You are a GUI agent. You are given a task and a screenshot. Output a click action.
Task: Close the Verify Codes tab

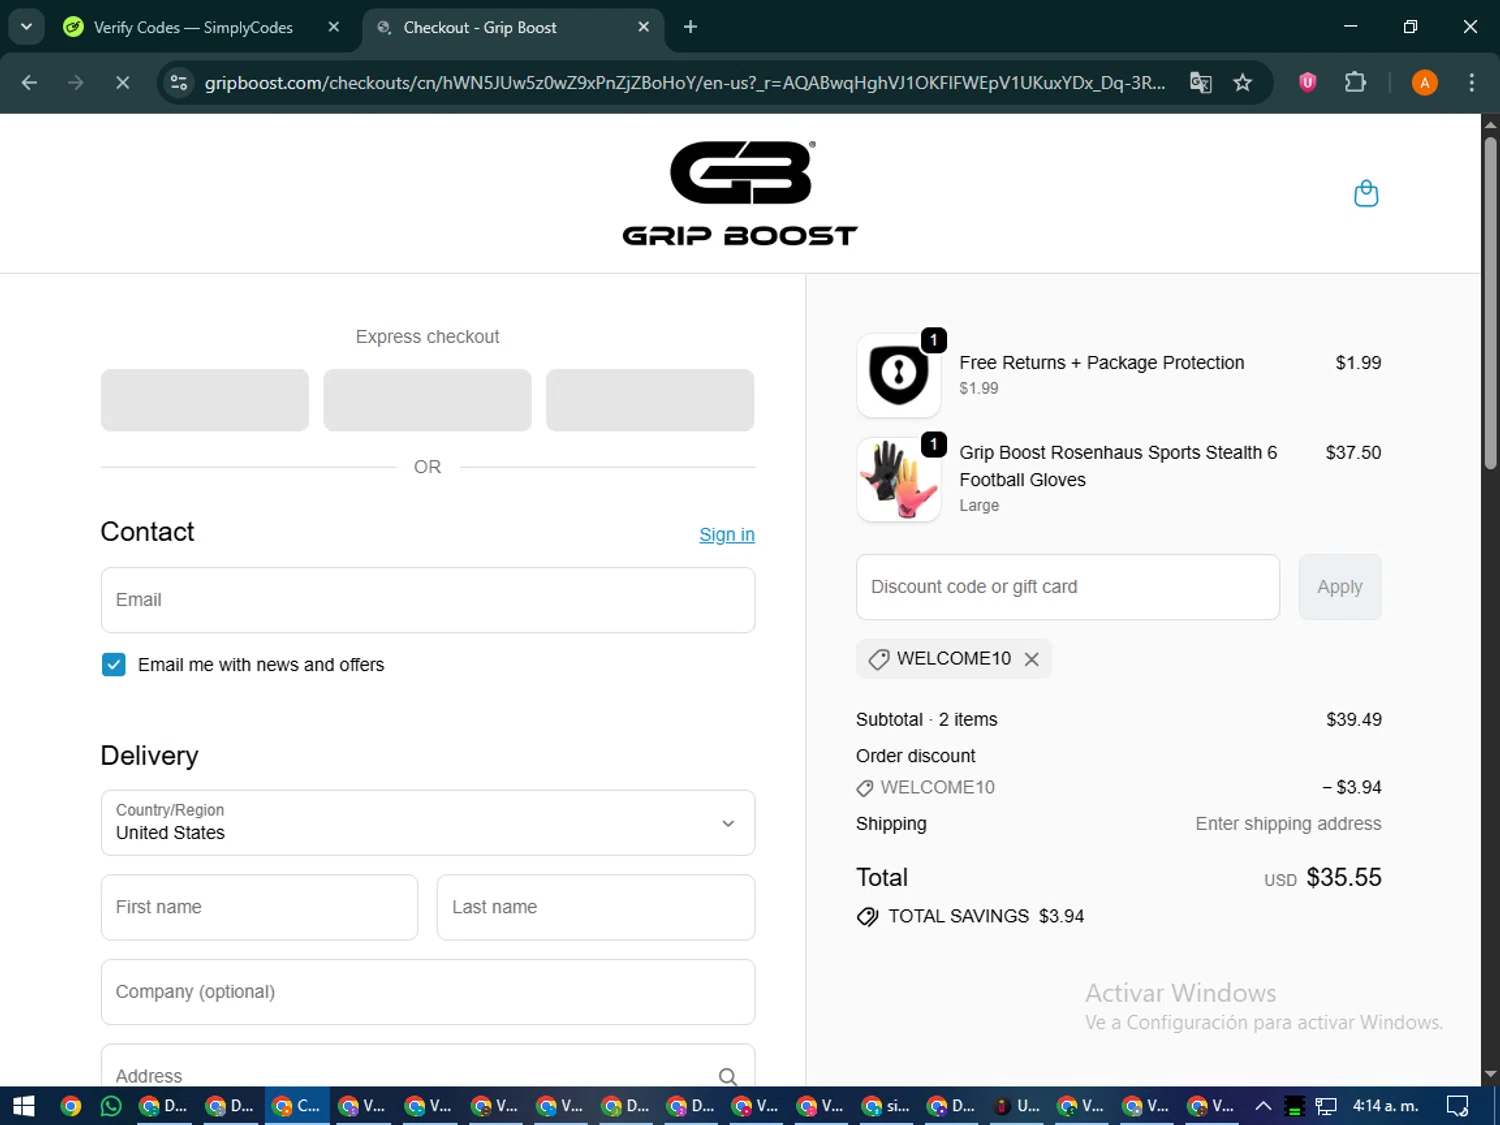point(334,27)
